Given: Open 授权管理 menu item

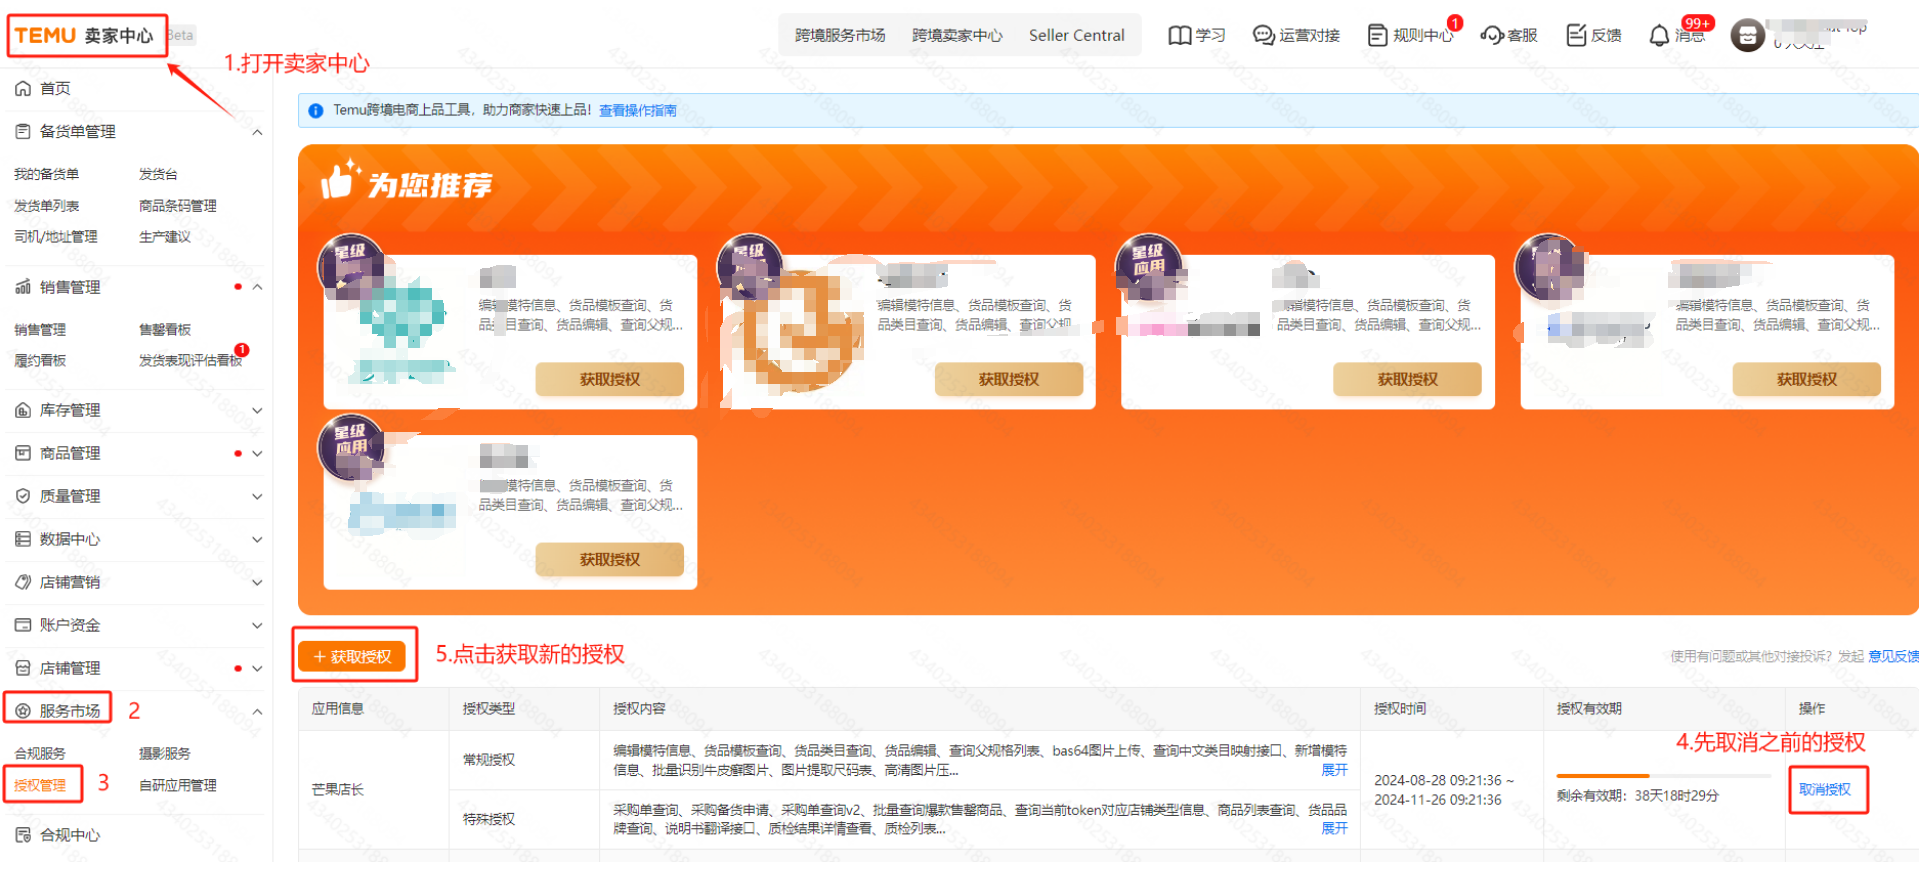Looking at the screenshot, I should pyautogui.click(x=40, y=786).
